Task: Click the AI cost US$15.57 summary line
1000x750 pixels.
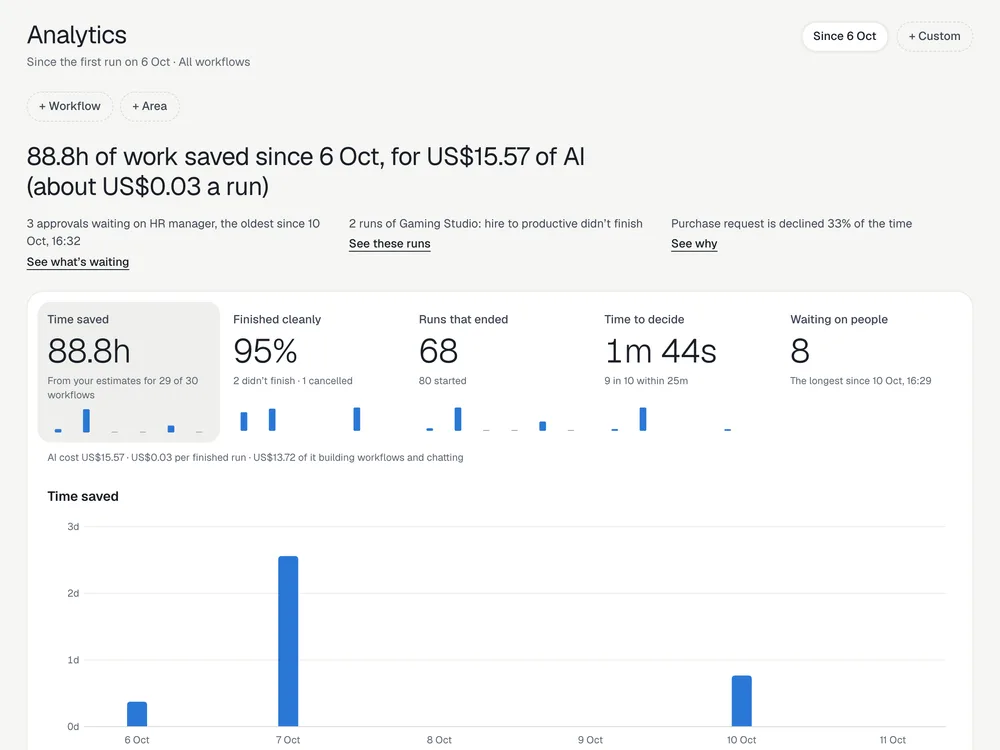Action: click(x=255, y=457)
